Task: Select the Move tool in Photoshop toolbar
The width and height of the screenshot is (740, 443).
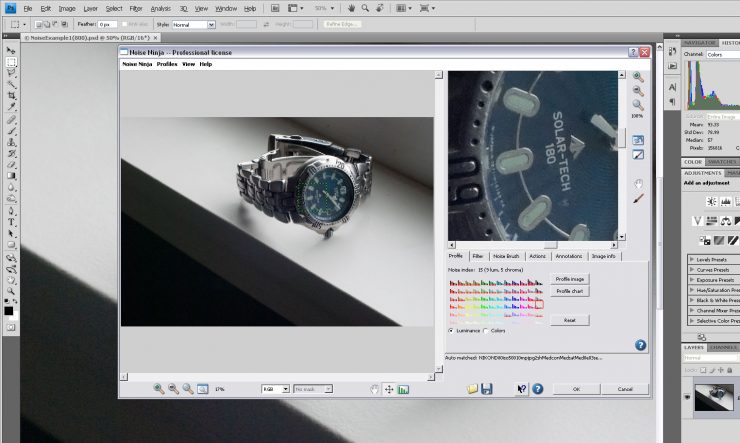Action: coord(11,50)
